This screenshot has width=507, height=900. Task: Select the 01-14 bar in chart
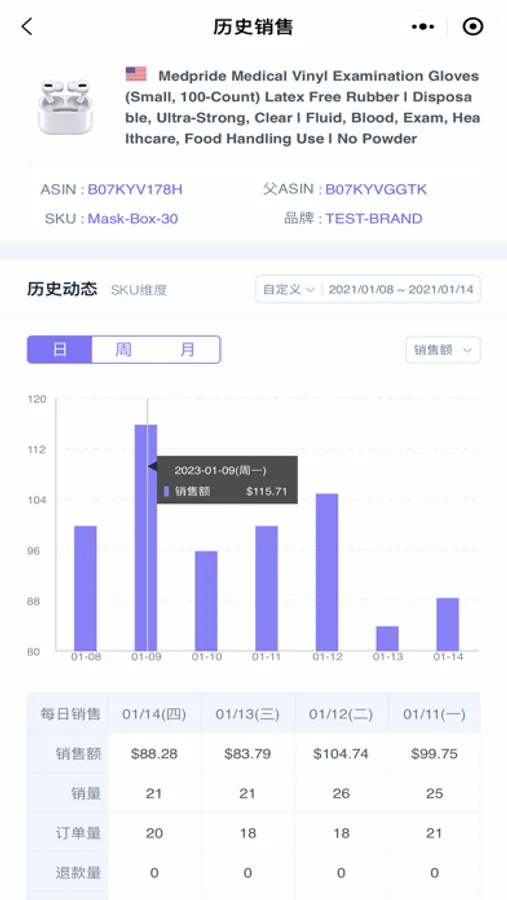click(x=447, y=624)
